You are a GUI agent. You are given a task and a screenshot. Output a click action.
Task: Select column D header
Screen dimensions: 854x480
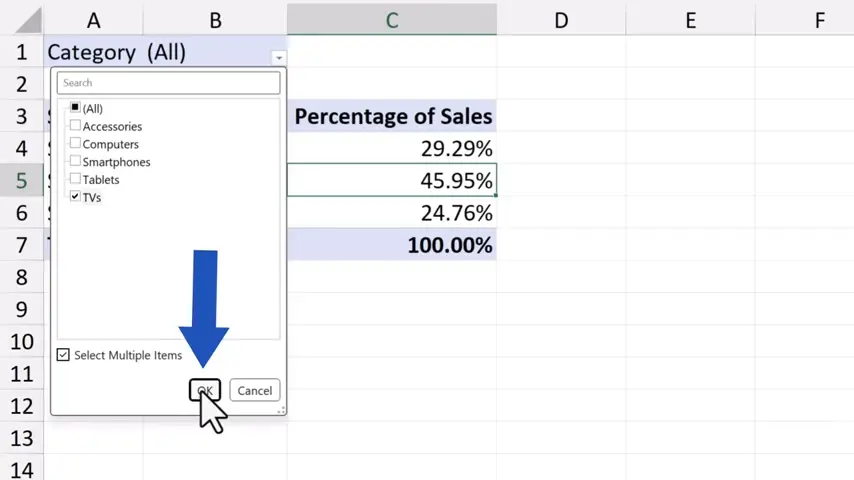(561, 19)
